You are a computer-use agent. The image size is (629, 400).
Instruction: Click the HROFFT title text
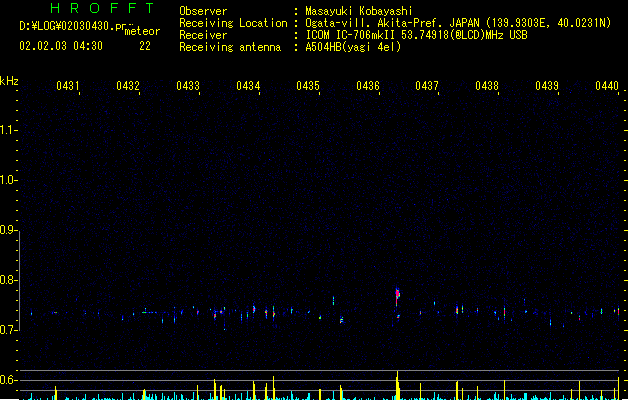point(103,8)
